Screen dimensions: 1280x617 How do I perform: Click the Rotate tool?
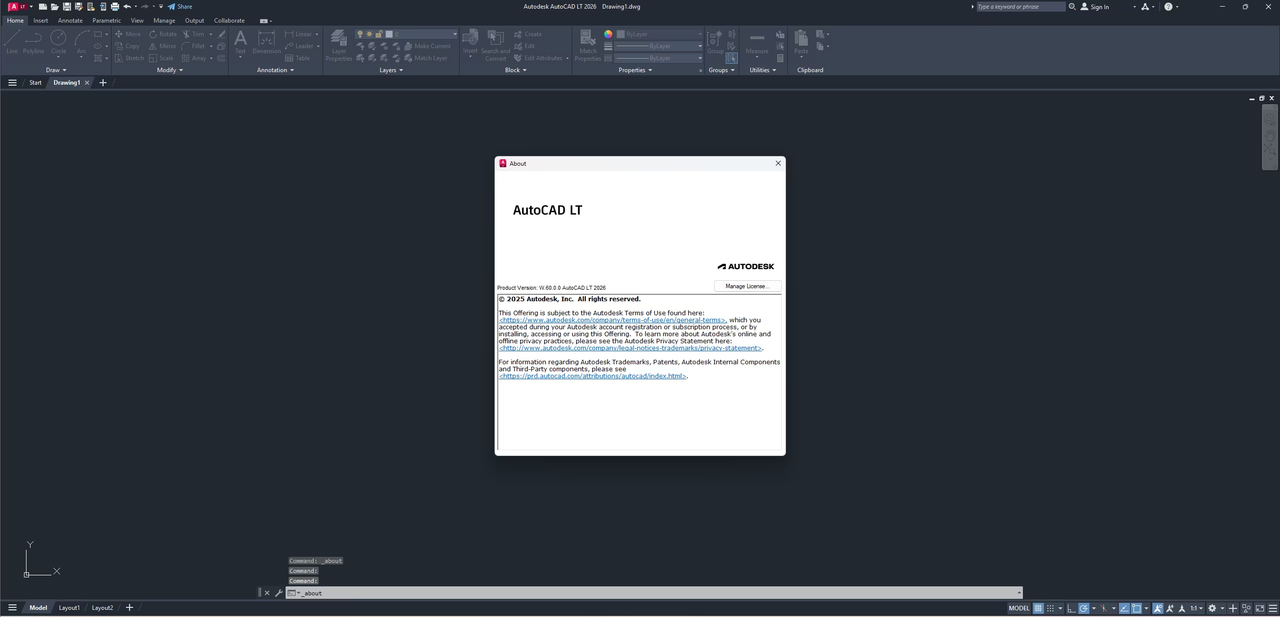click(x=162, y=34)
